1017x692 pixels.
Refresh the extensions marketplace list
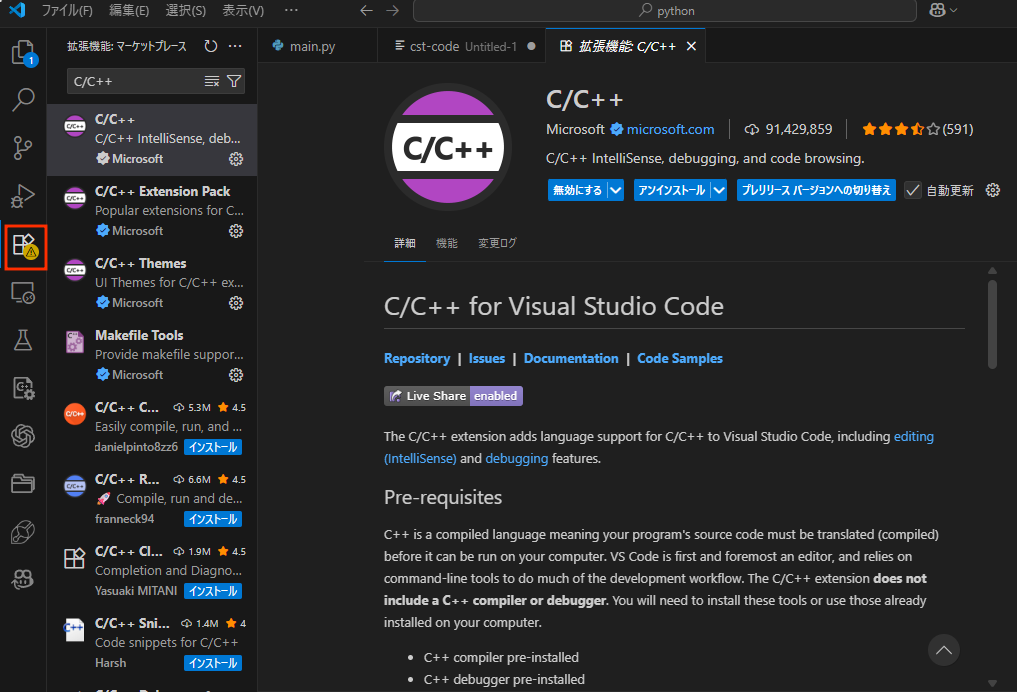(210, 46)
